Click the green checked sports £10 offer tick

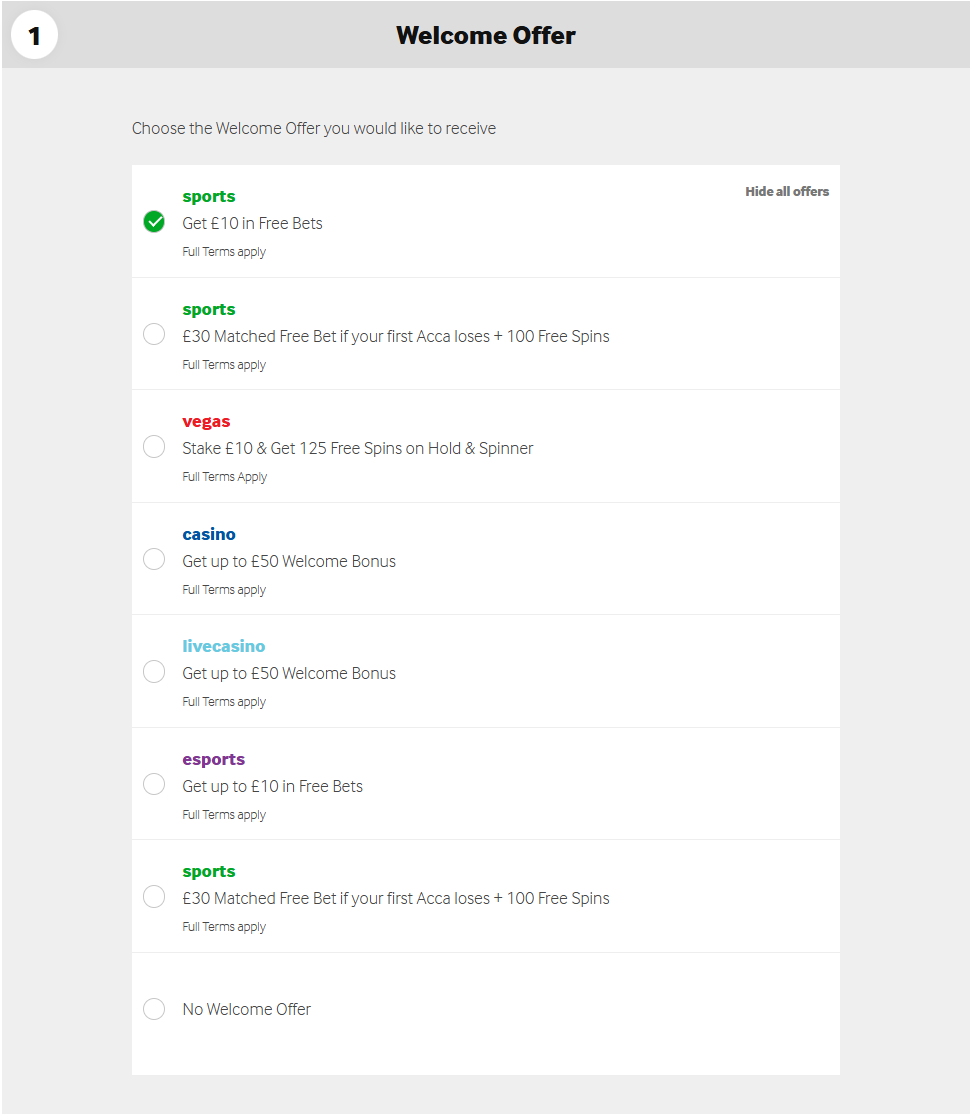coord(154,222)
